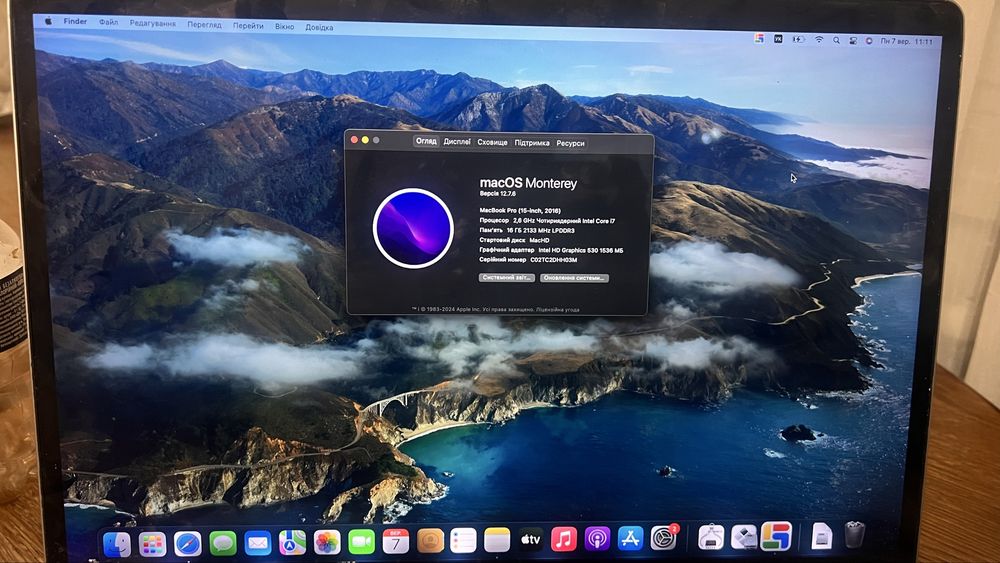1000x563 pixels.
Task: Open Podcasts from the Dock
Action: pyautogui.click(x=597, y=539)
